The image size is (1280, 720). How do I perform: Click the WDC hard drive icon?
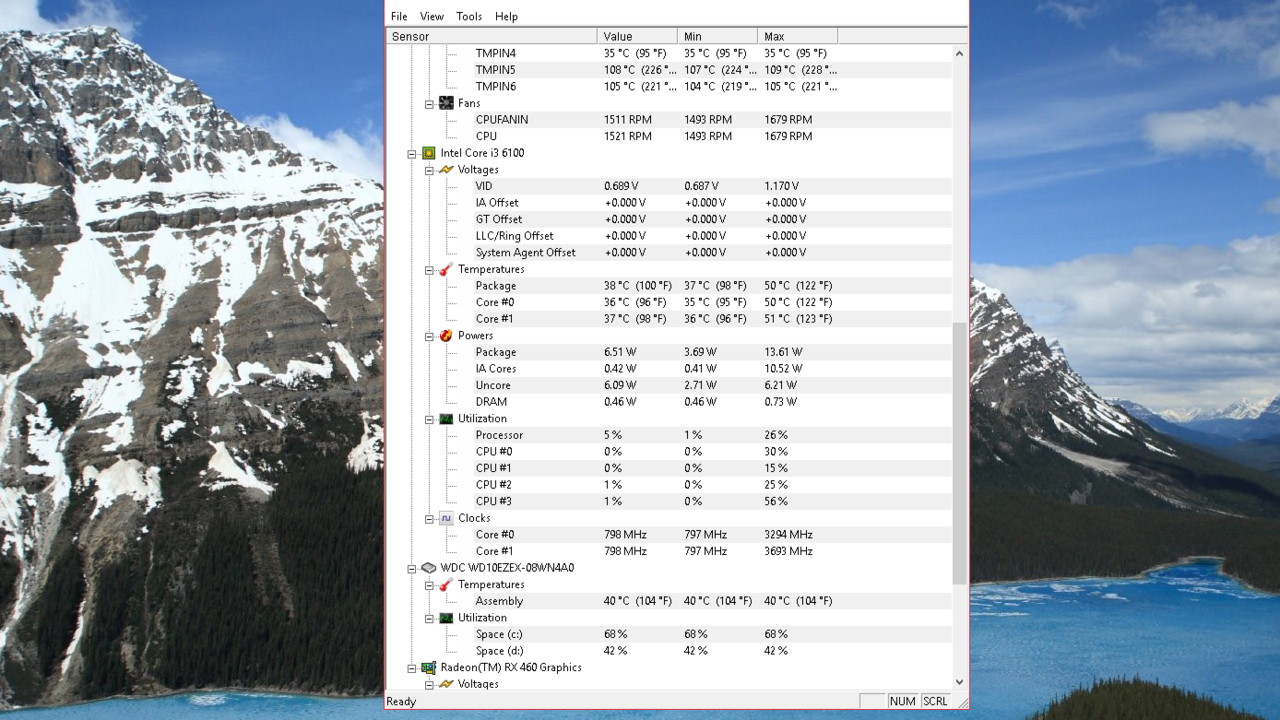click(x=428, y=568)
